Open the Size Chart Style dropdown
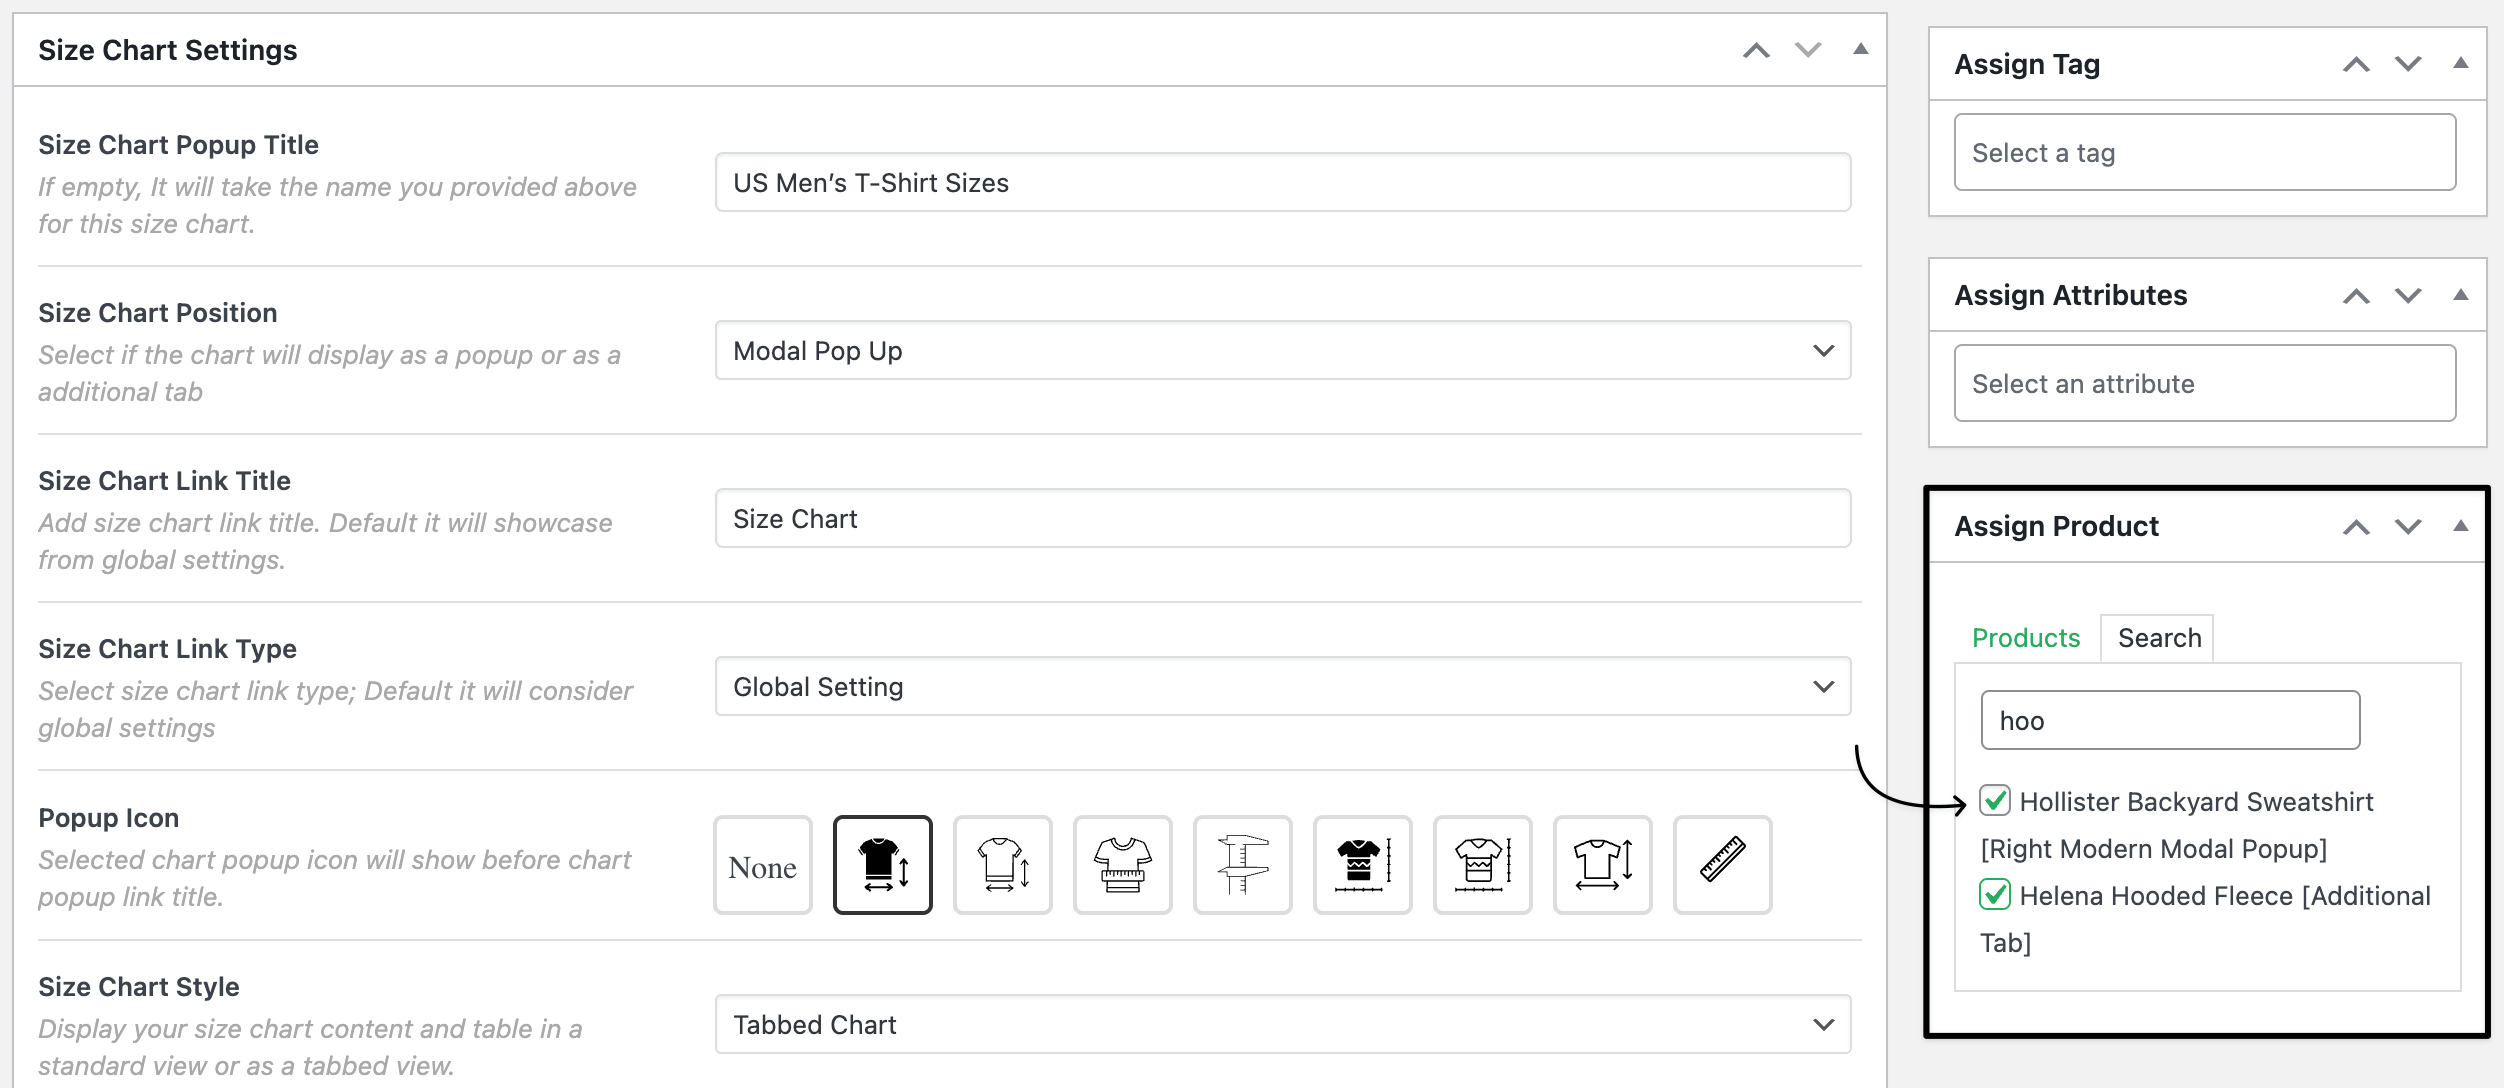The height and width of the screenshot is (1088, 2504). [1282, 1024]
